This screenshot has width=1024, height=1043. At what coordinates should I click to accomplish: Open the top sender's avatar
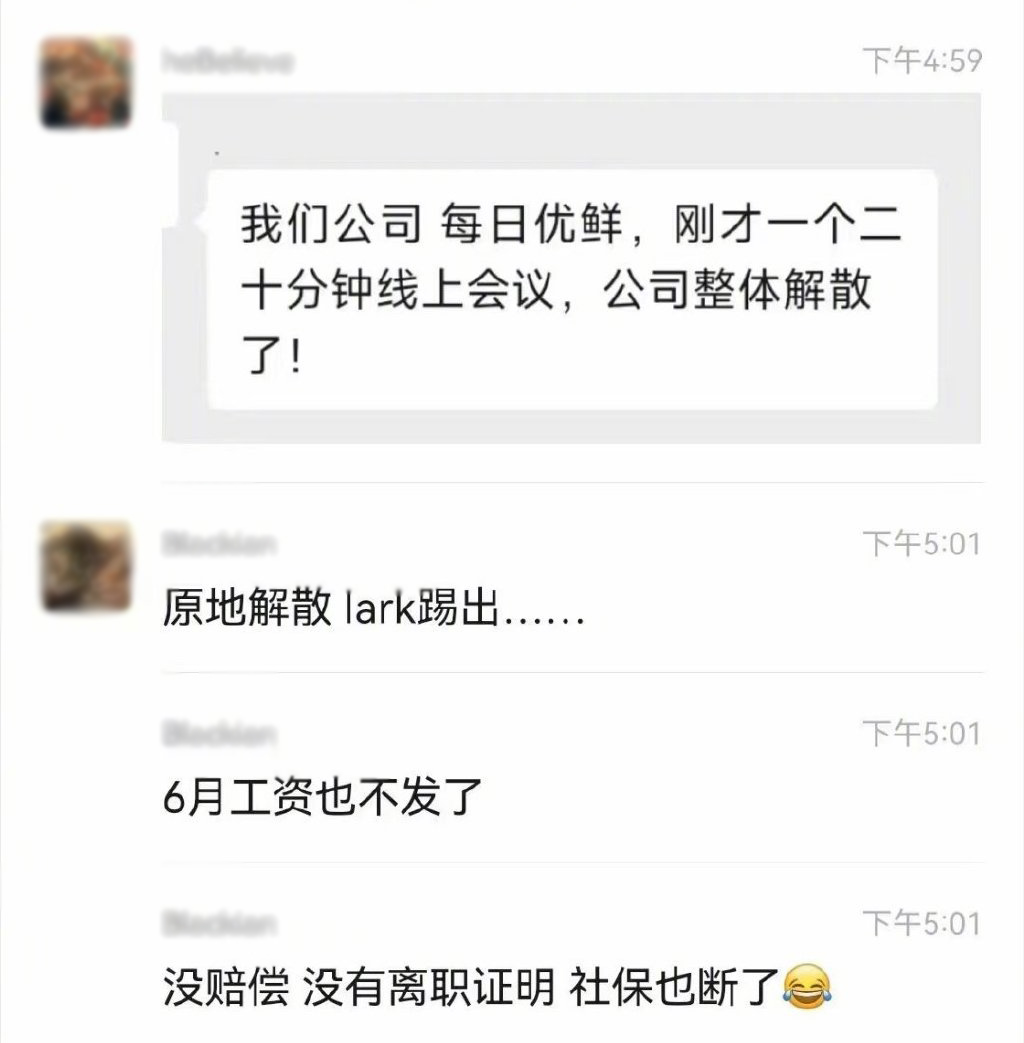[86, 82]
